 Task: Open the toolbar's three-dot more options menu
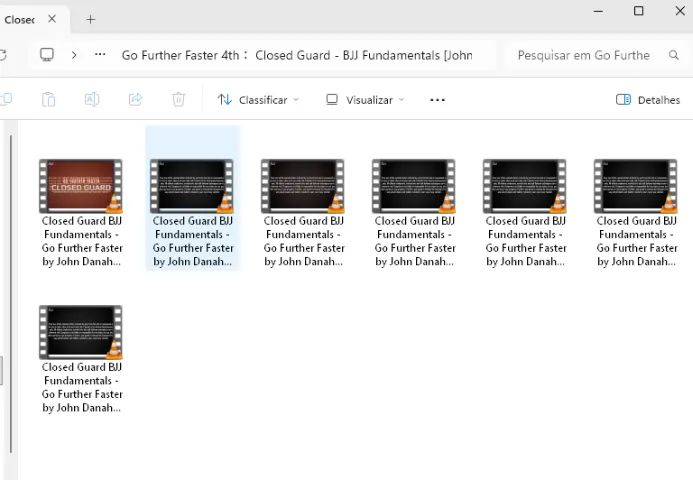click(437, 100)
